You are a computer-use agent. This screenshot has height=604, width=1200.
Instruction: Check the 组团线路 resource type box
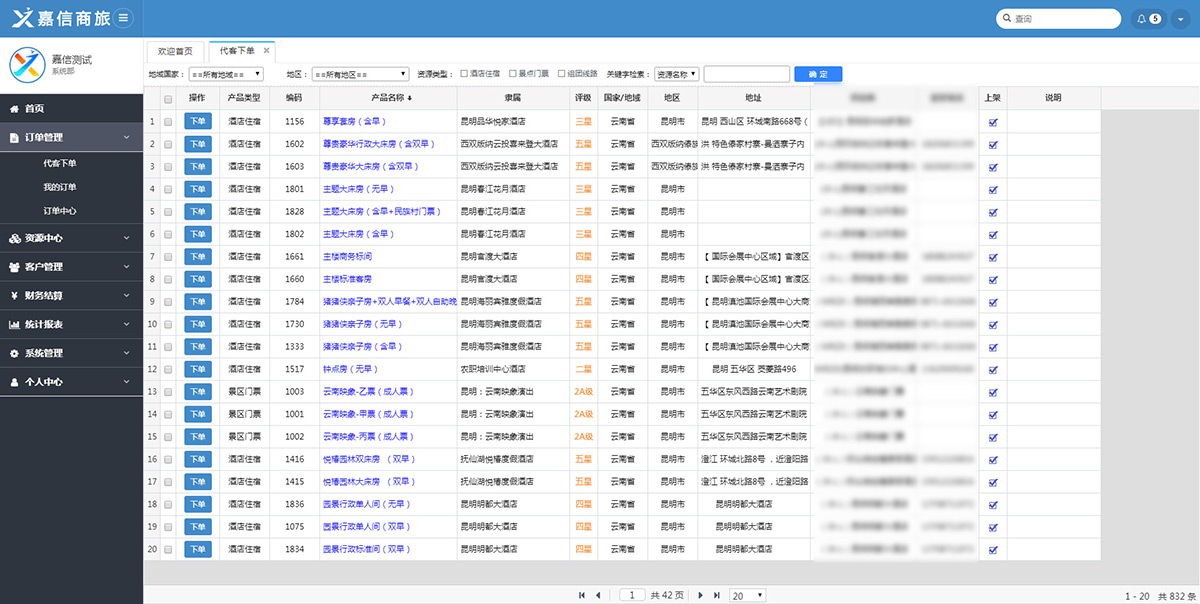pos(561,73)
